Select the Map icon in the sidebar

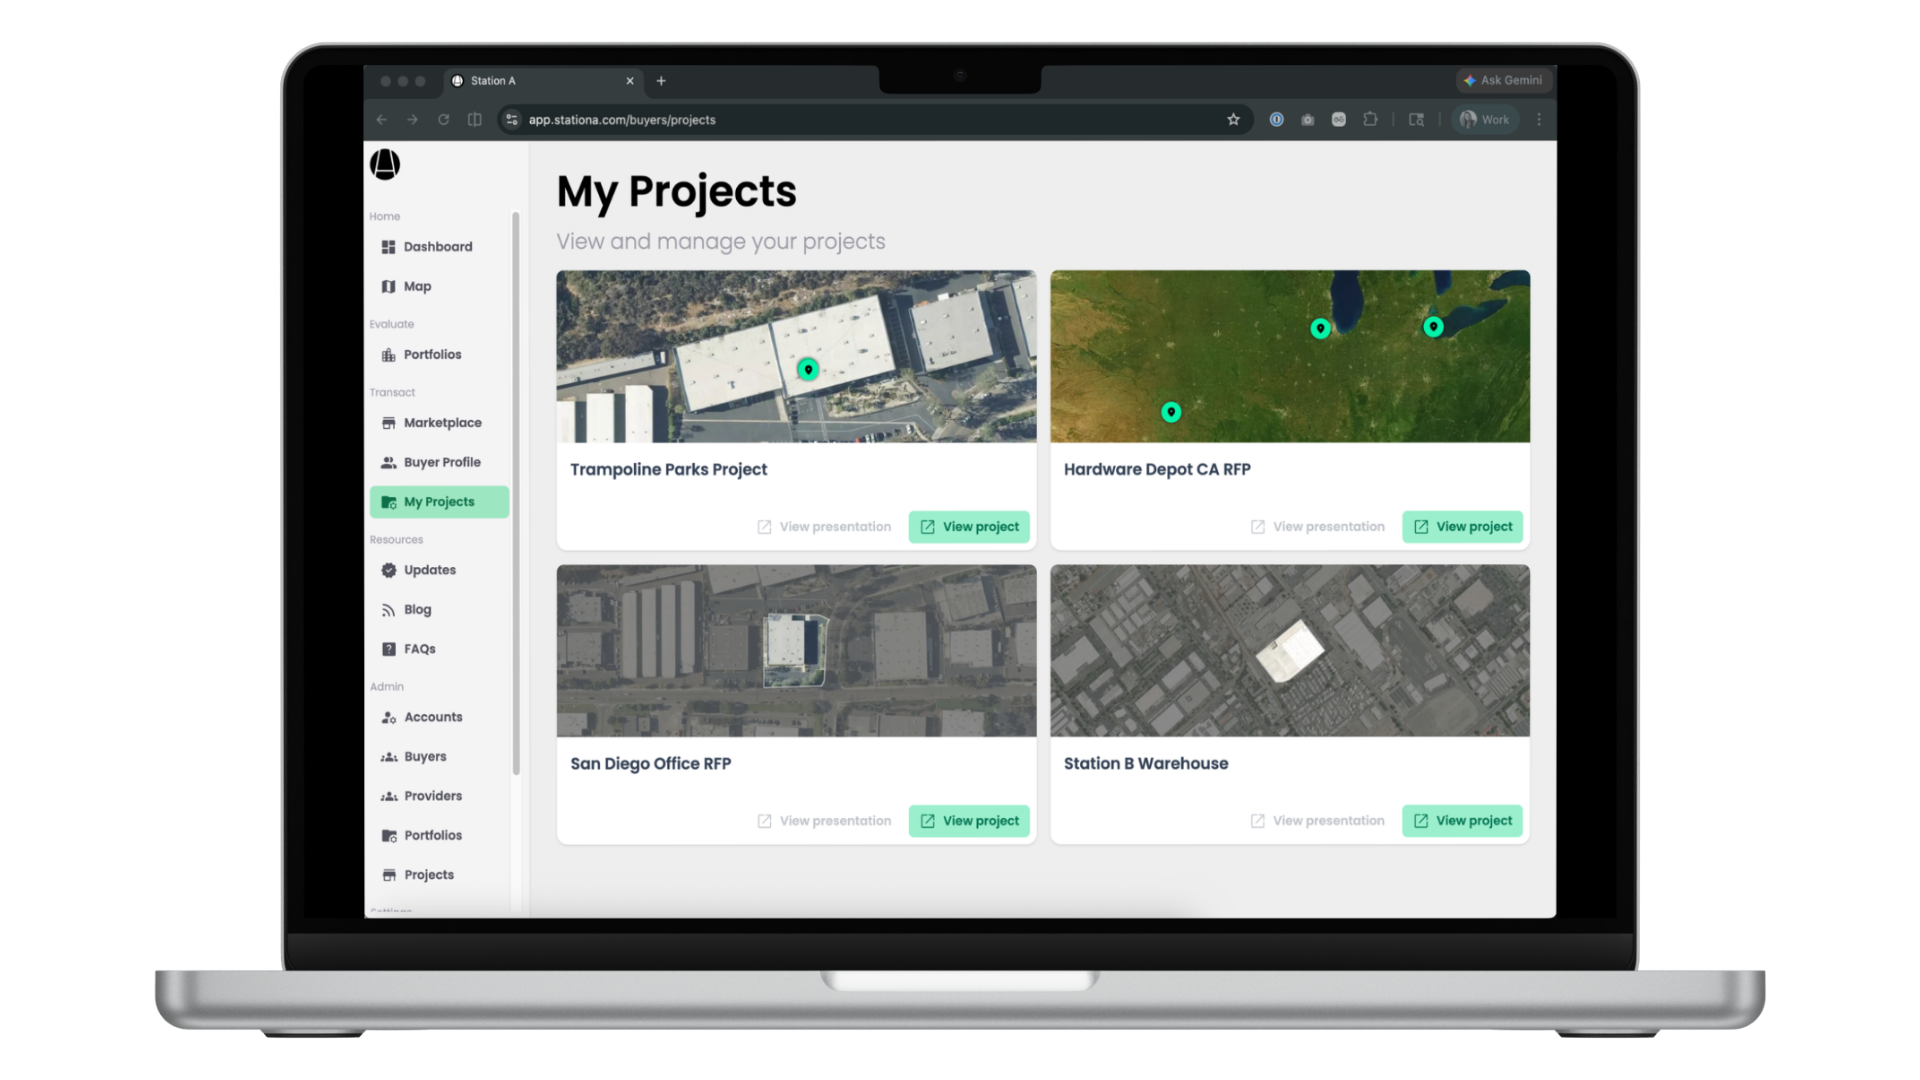point(417,286)
